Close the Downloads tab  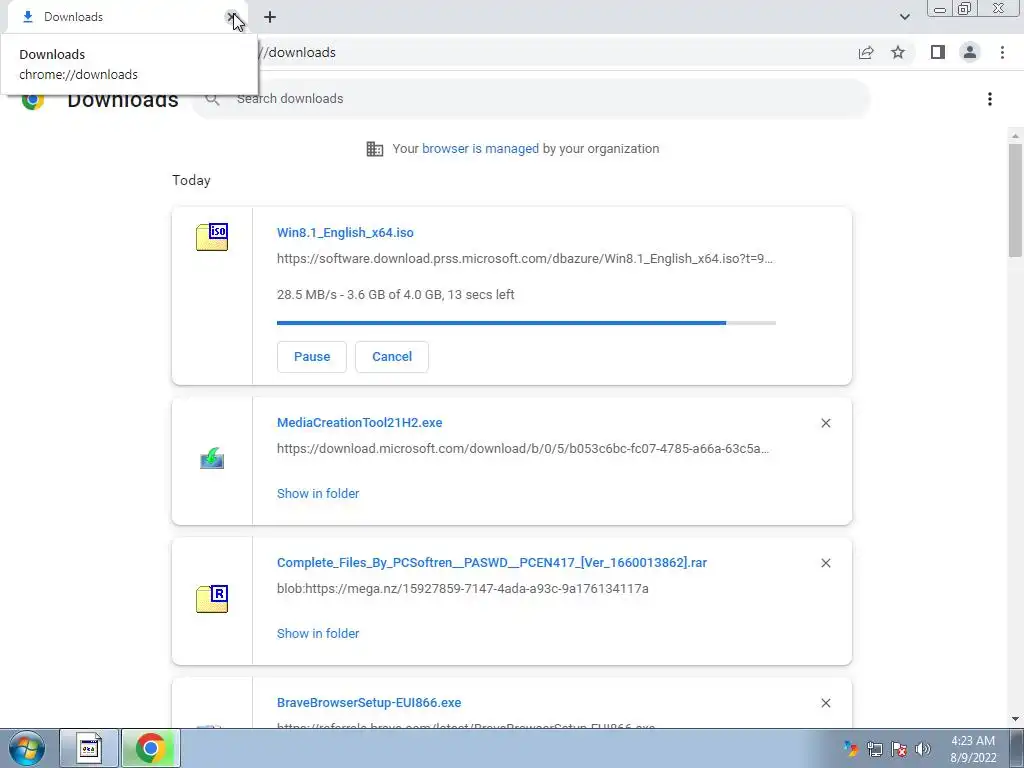click(x=231, y=17)
